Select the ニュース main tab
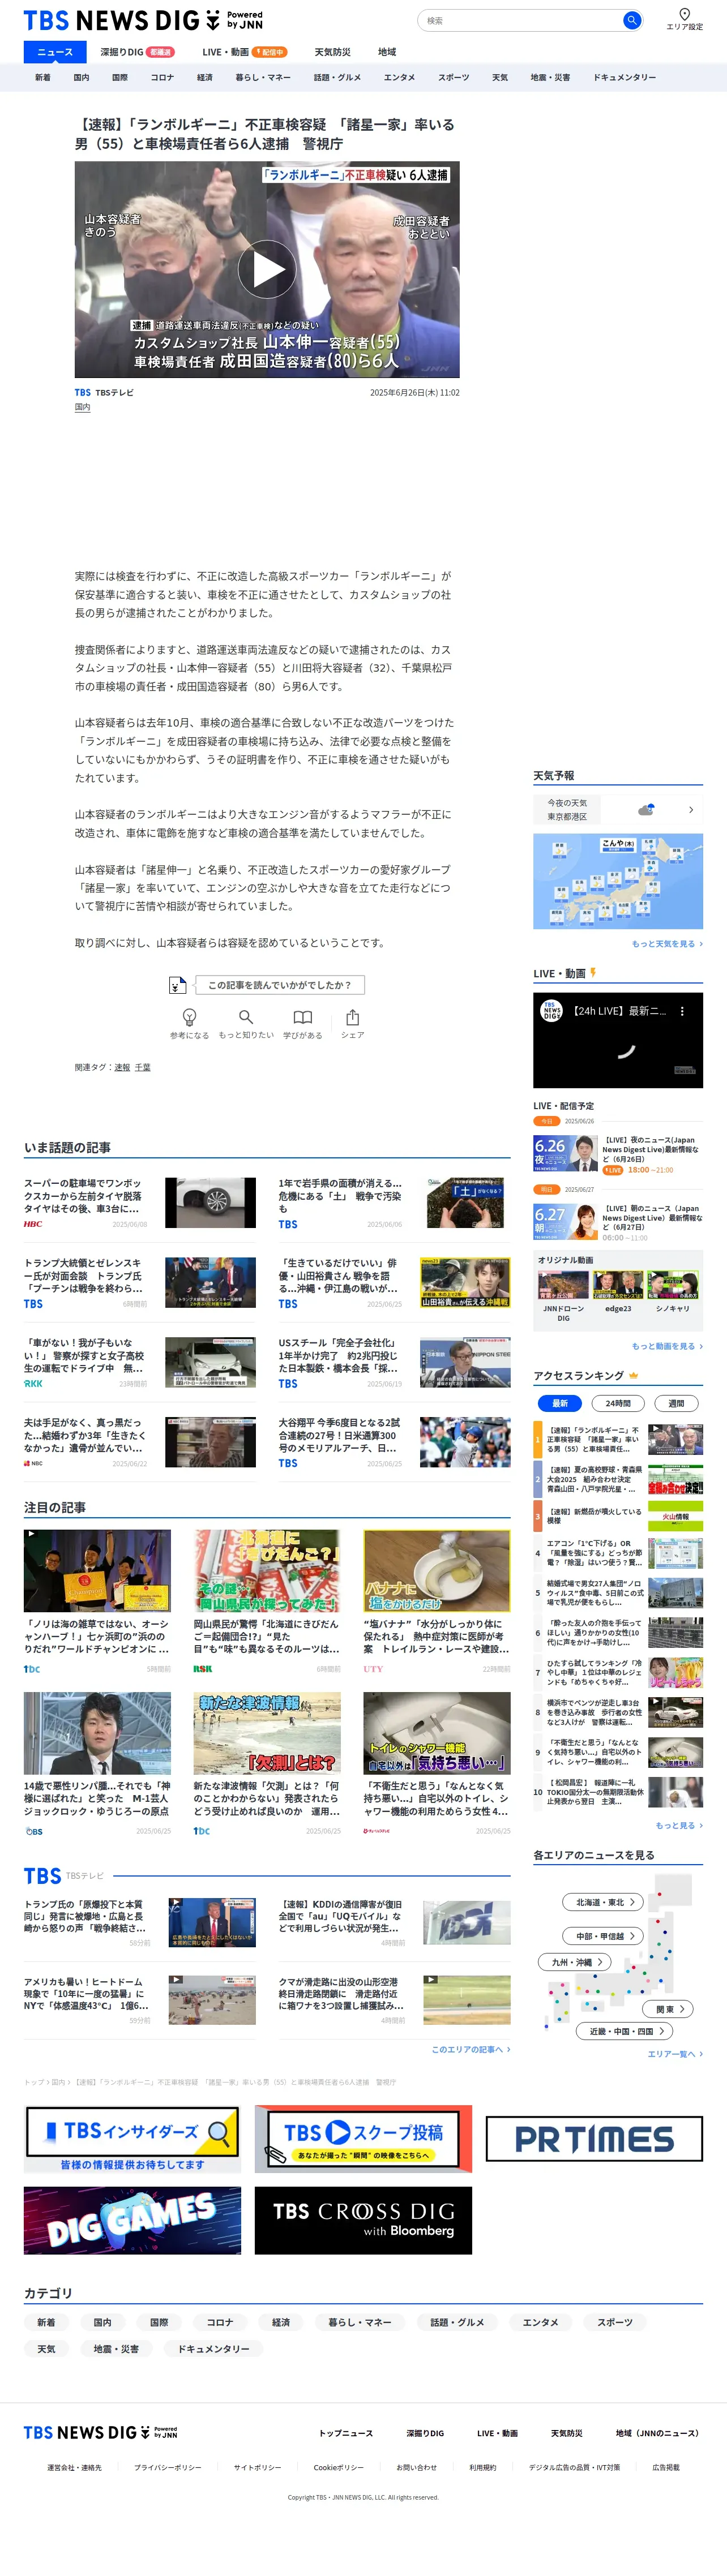The width and height of the screenshot is (727, 2576). coord(55,52)
